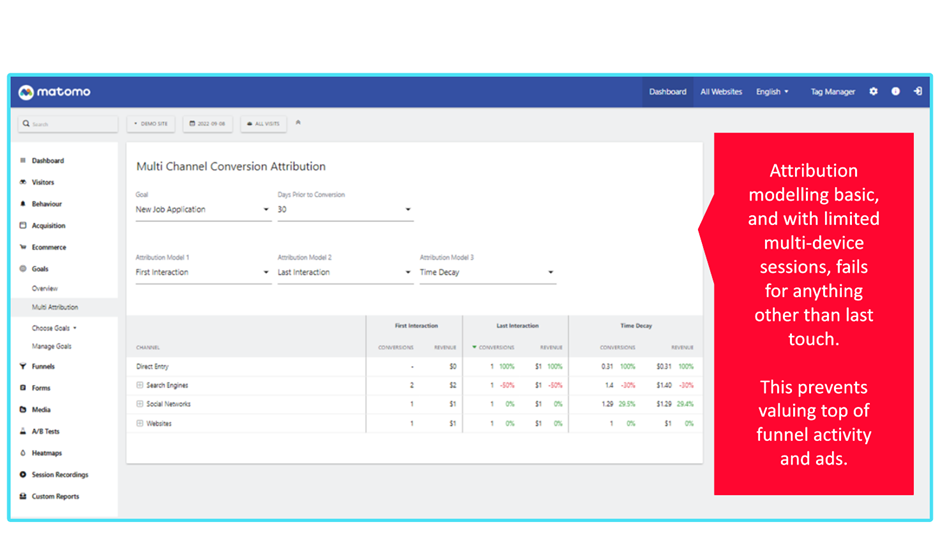Sort by Time Decay Conversions column
The width and height of the screenshot is (940, 546).
tap(617, 347)
